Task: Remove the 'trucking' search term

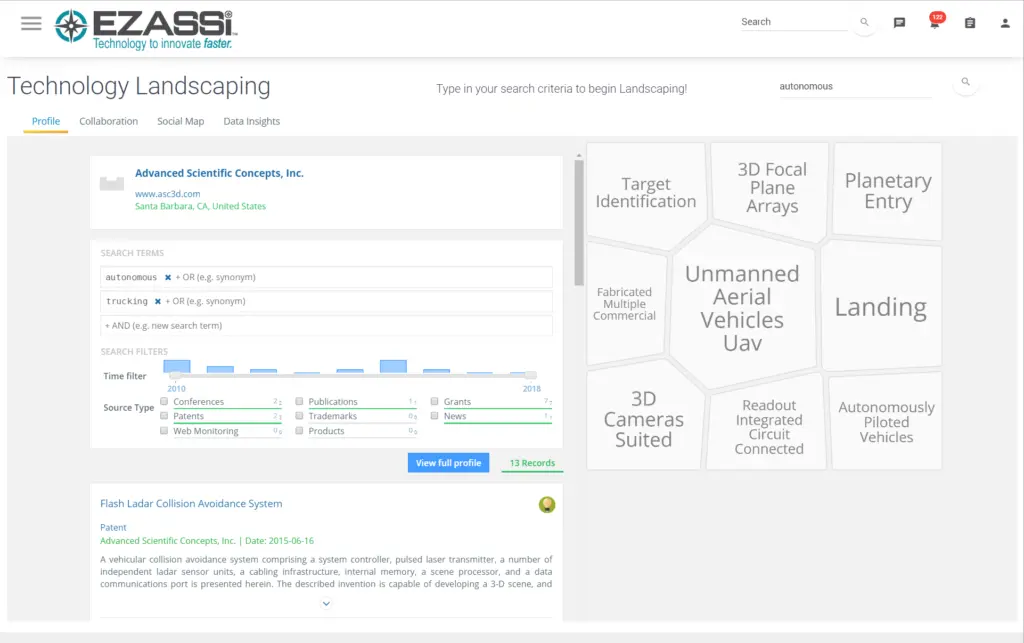Action: (x=157, y=302)
